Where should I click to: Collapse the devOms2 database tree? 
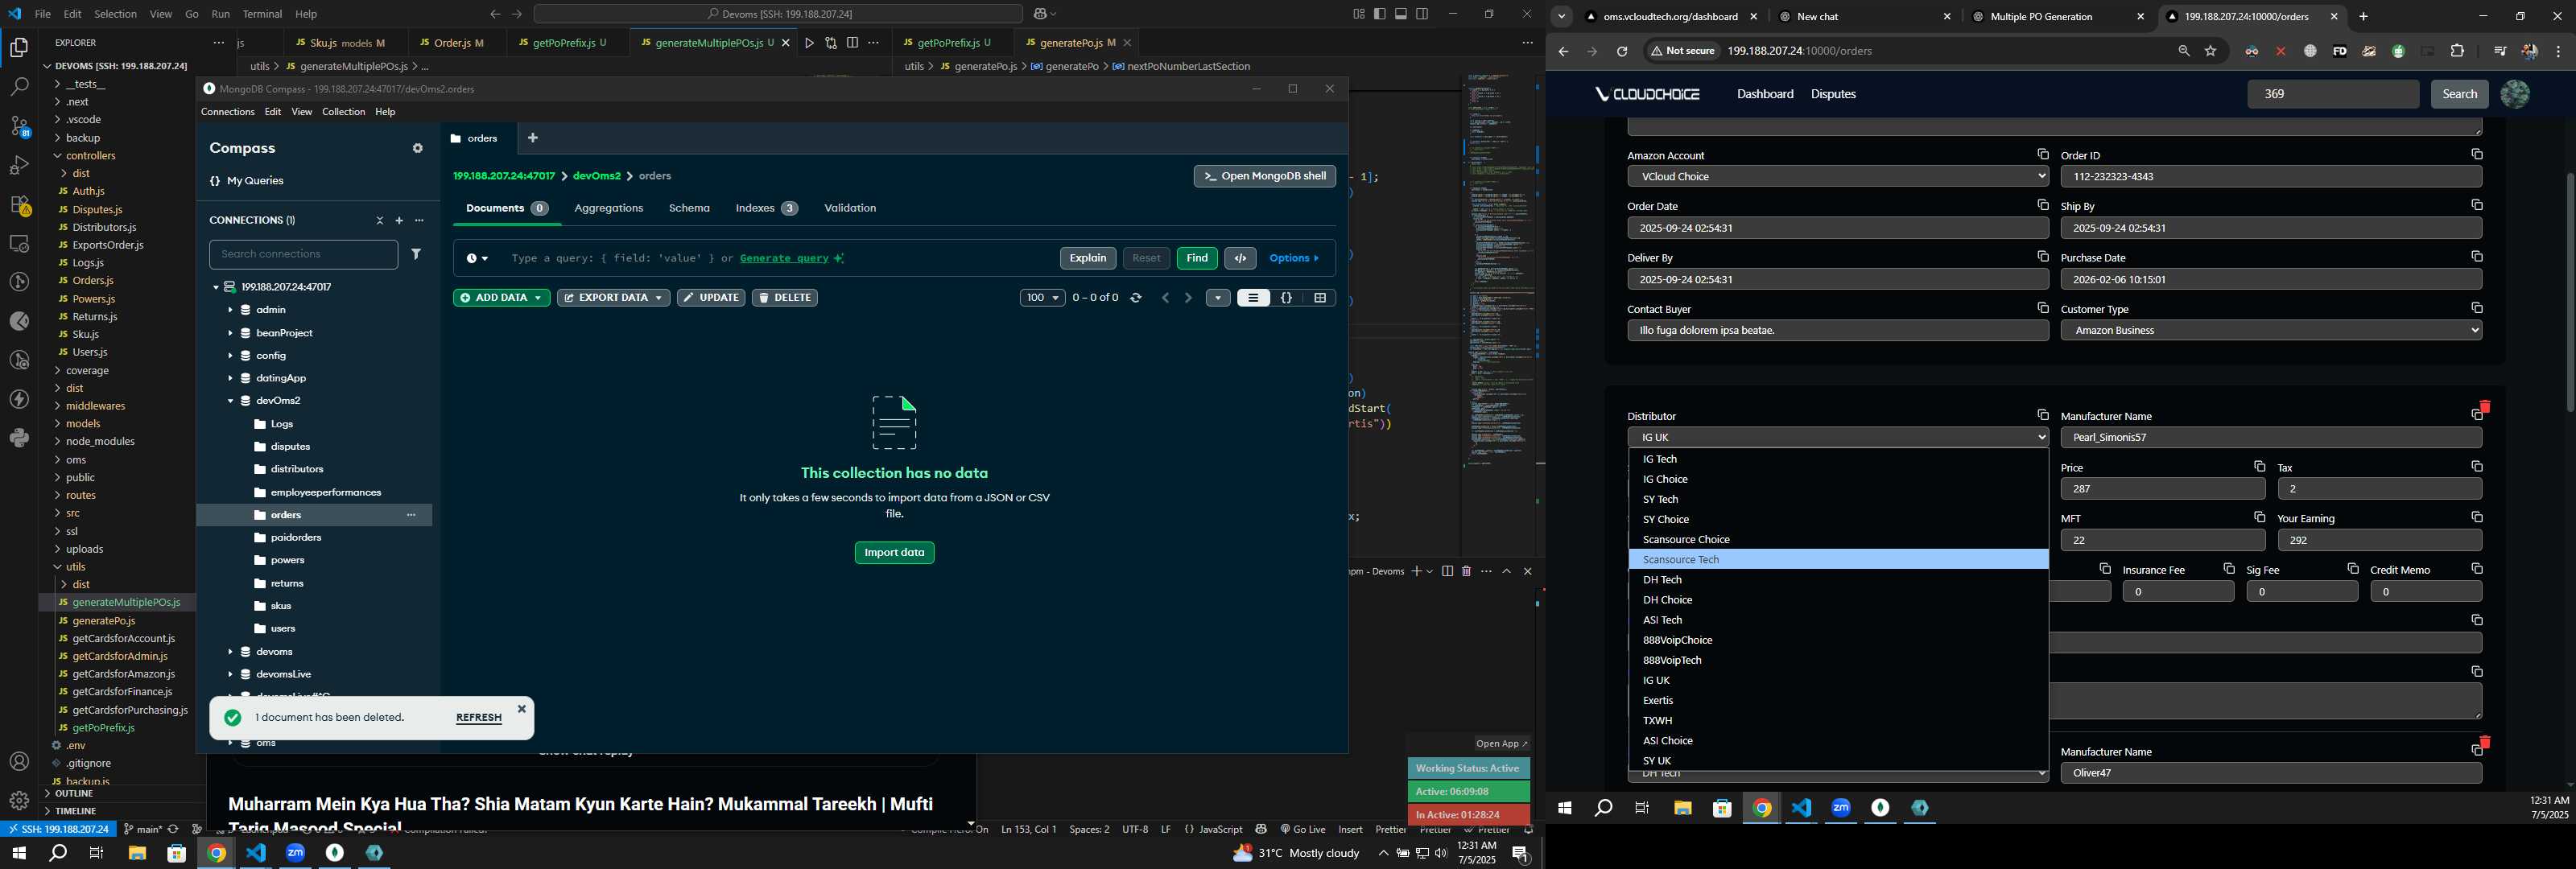coord(230,401)
